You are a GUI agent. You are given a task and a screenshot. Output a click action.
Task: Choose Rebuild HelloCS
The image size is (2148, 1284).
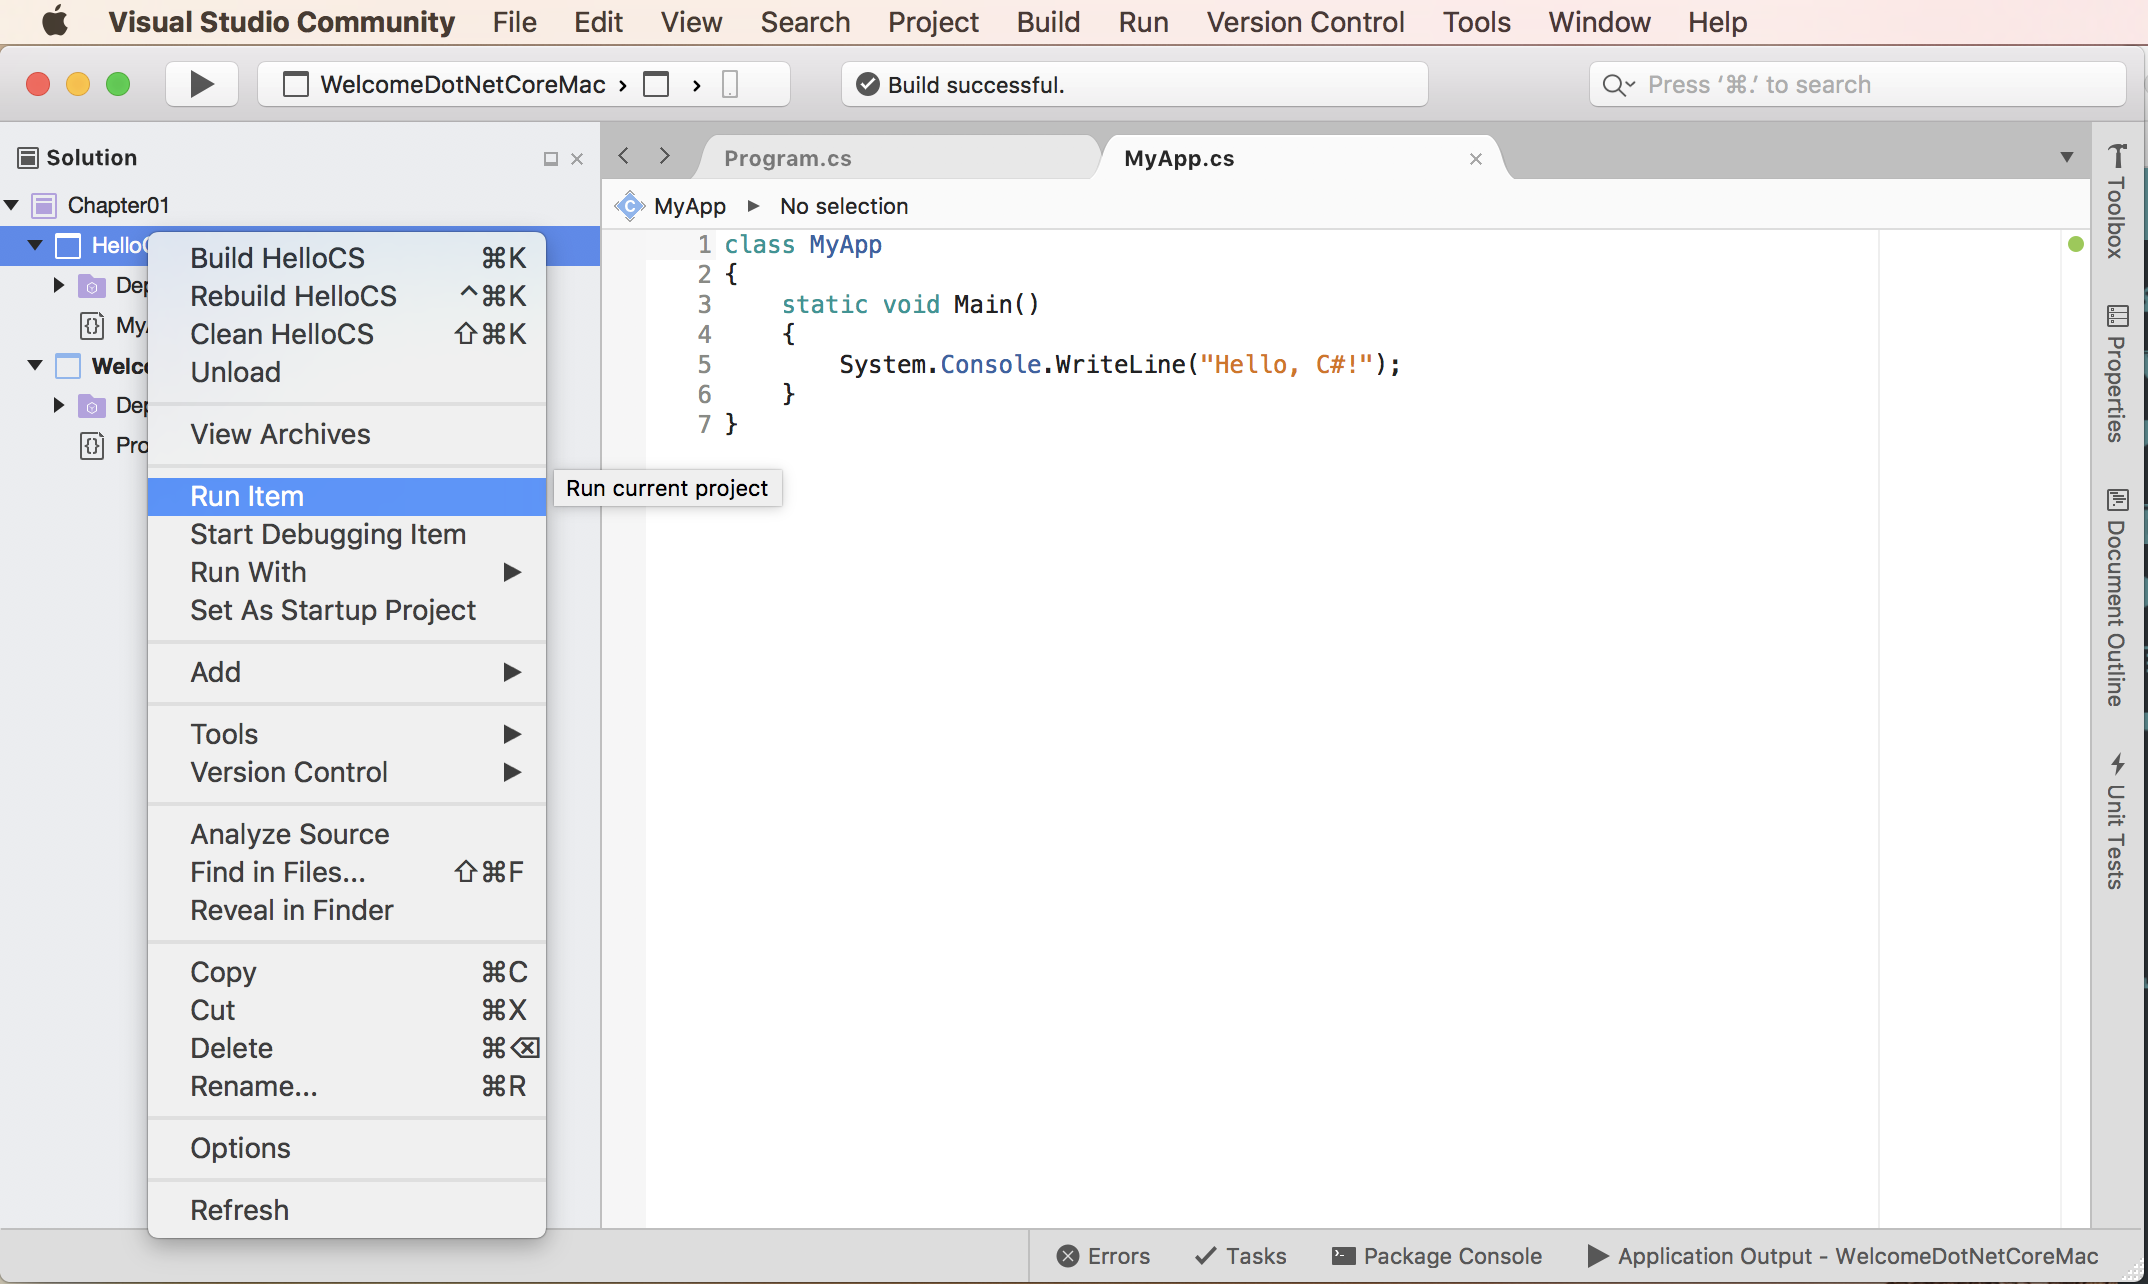click(347, 296)
